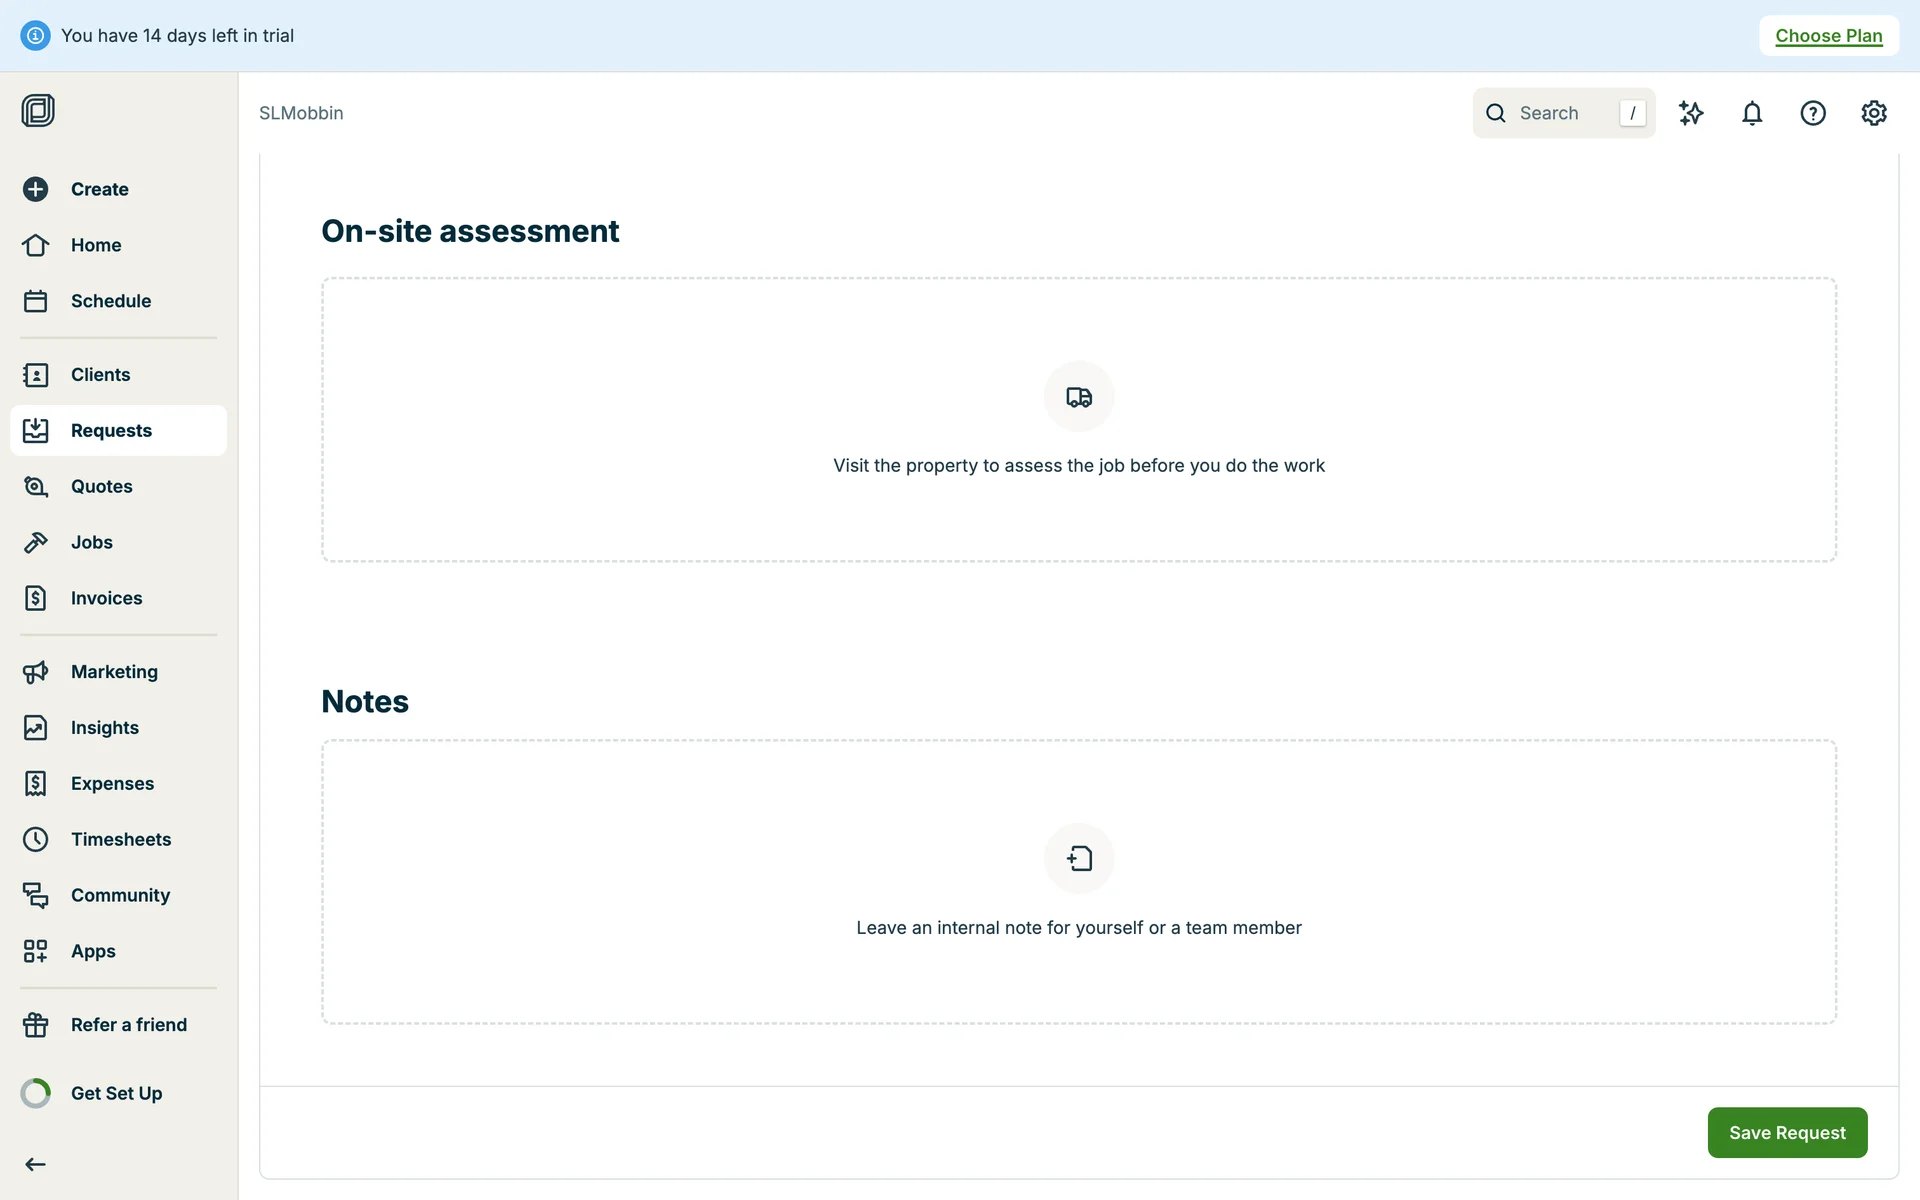Collapse the sidebar with the left arrow
Screen dimensions: 1920x1200
coord(36,1164)
